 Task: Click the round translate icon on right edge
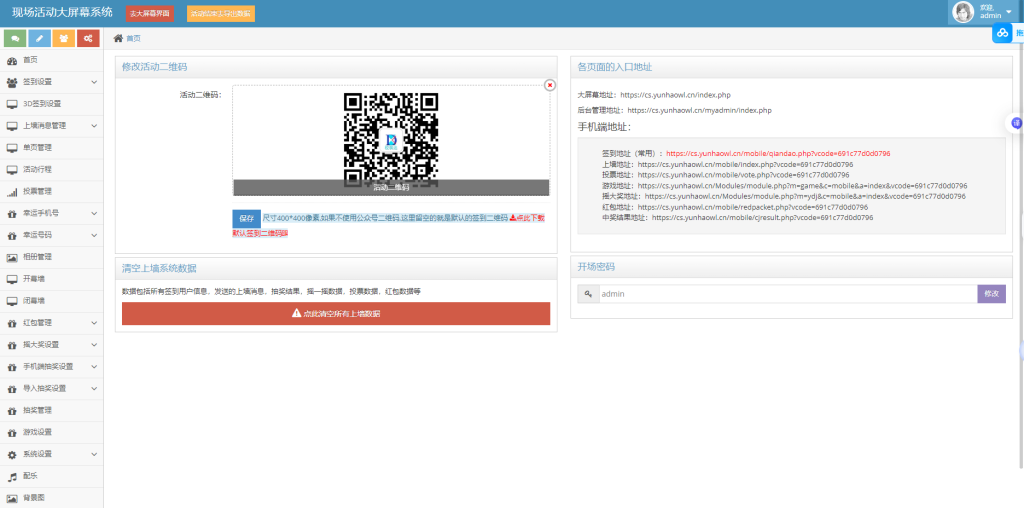pos(1016,123)
